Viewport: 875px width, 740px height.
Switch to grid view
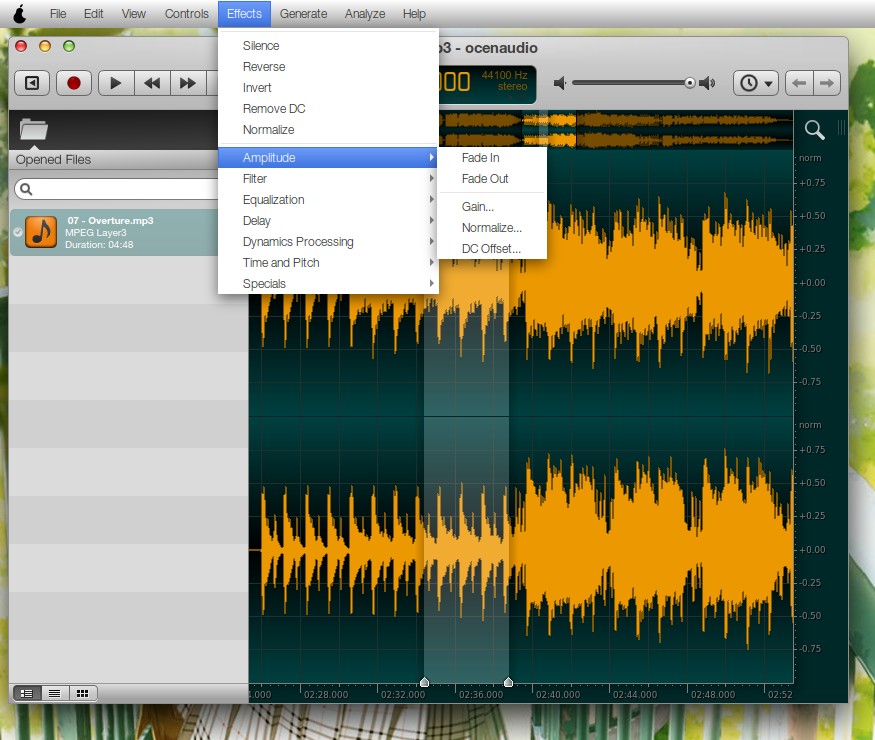(83, 693)
